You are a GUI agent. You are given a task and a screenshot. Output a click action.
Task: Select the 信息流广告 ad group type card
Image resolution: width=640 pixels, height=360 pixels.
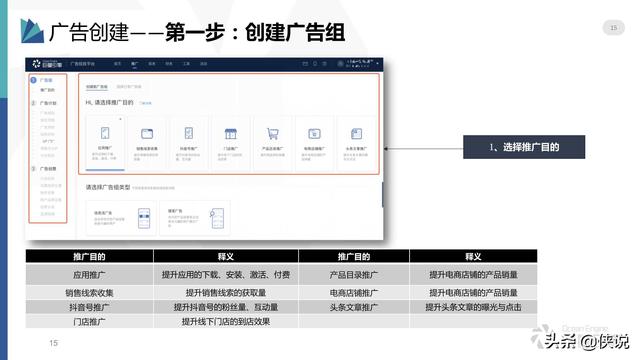tap(121, 218)
